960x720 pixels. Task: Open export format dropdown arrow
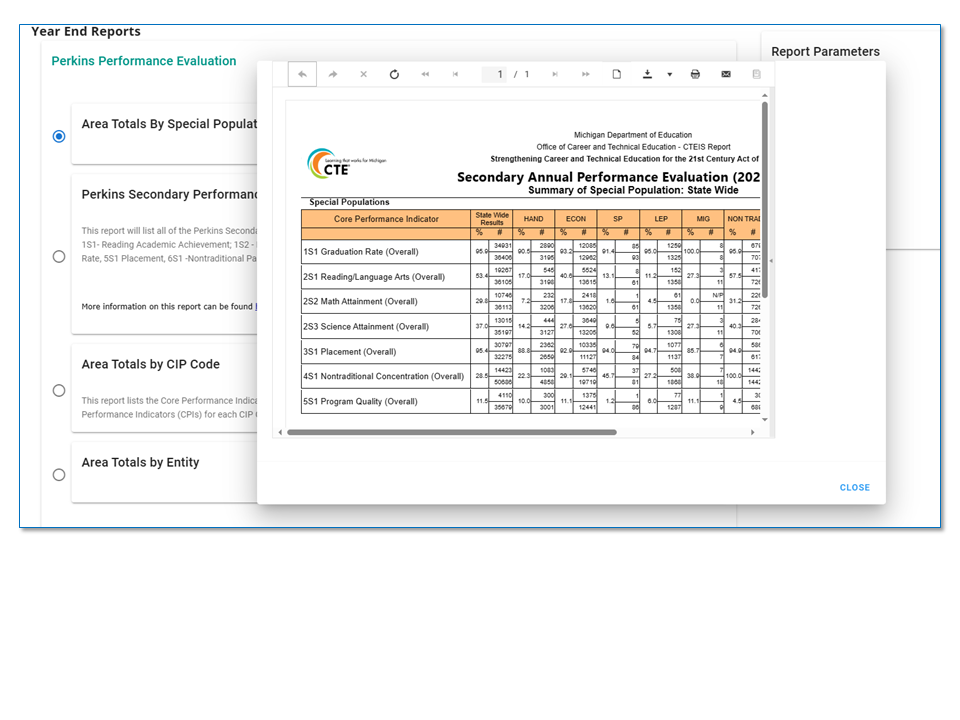(669, 74)
